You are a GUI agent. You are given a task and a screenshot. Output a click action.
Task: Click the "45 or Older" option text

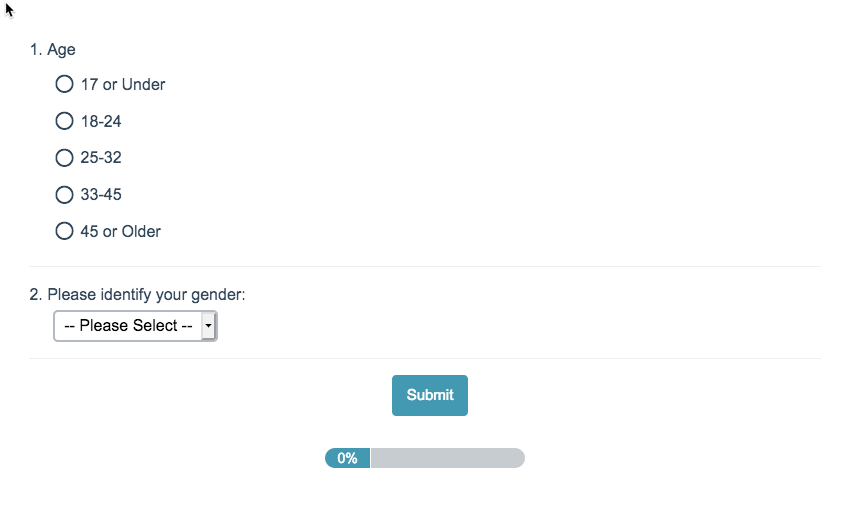click(x=121, y=231)
